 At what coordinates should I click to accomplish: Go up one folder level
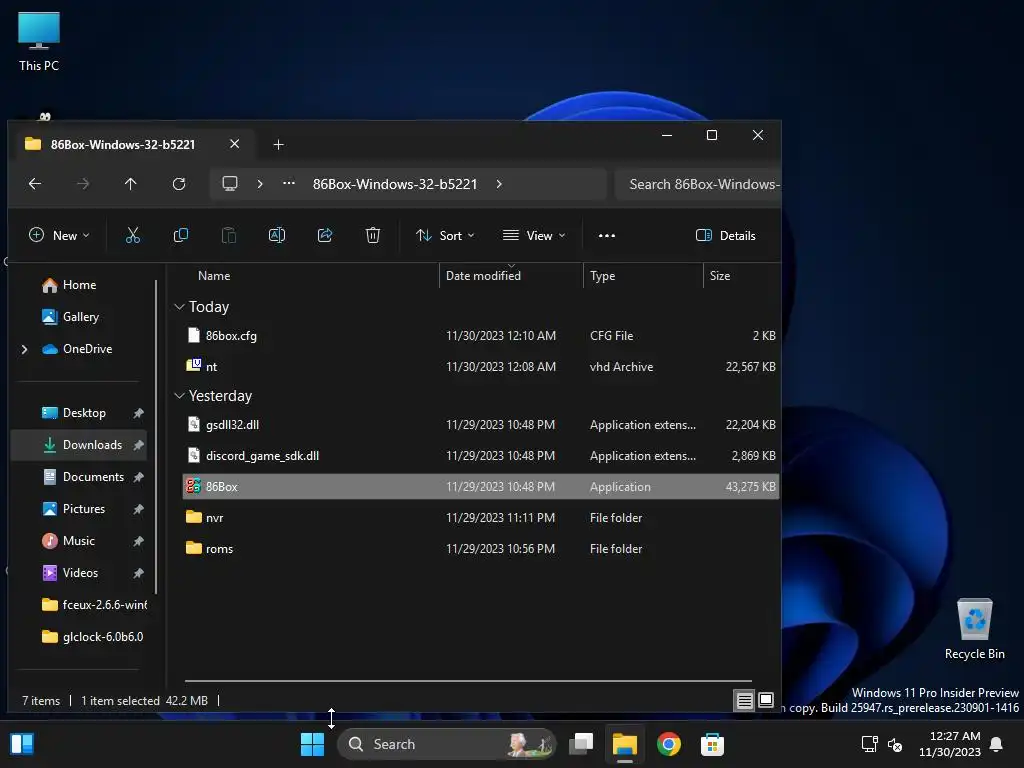point(131,184)
